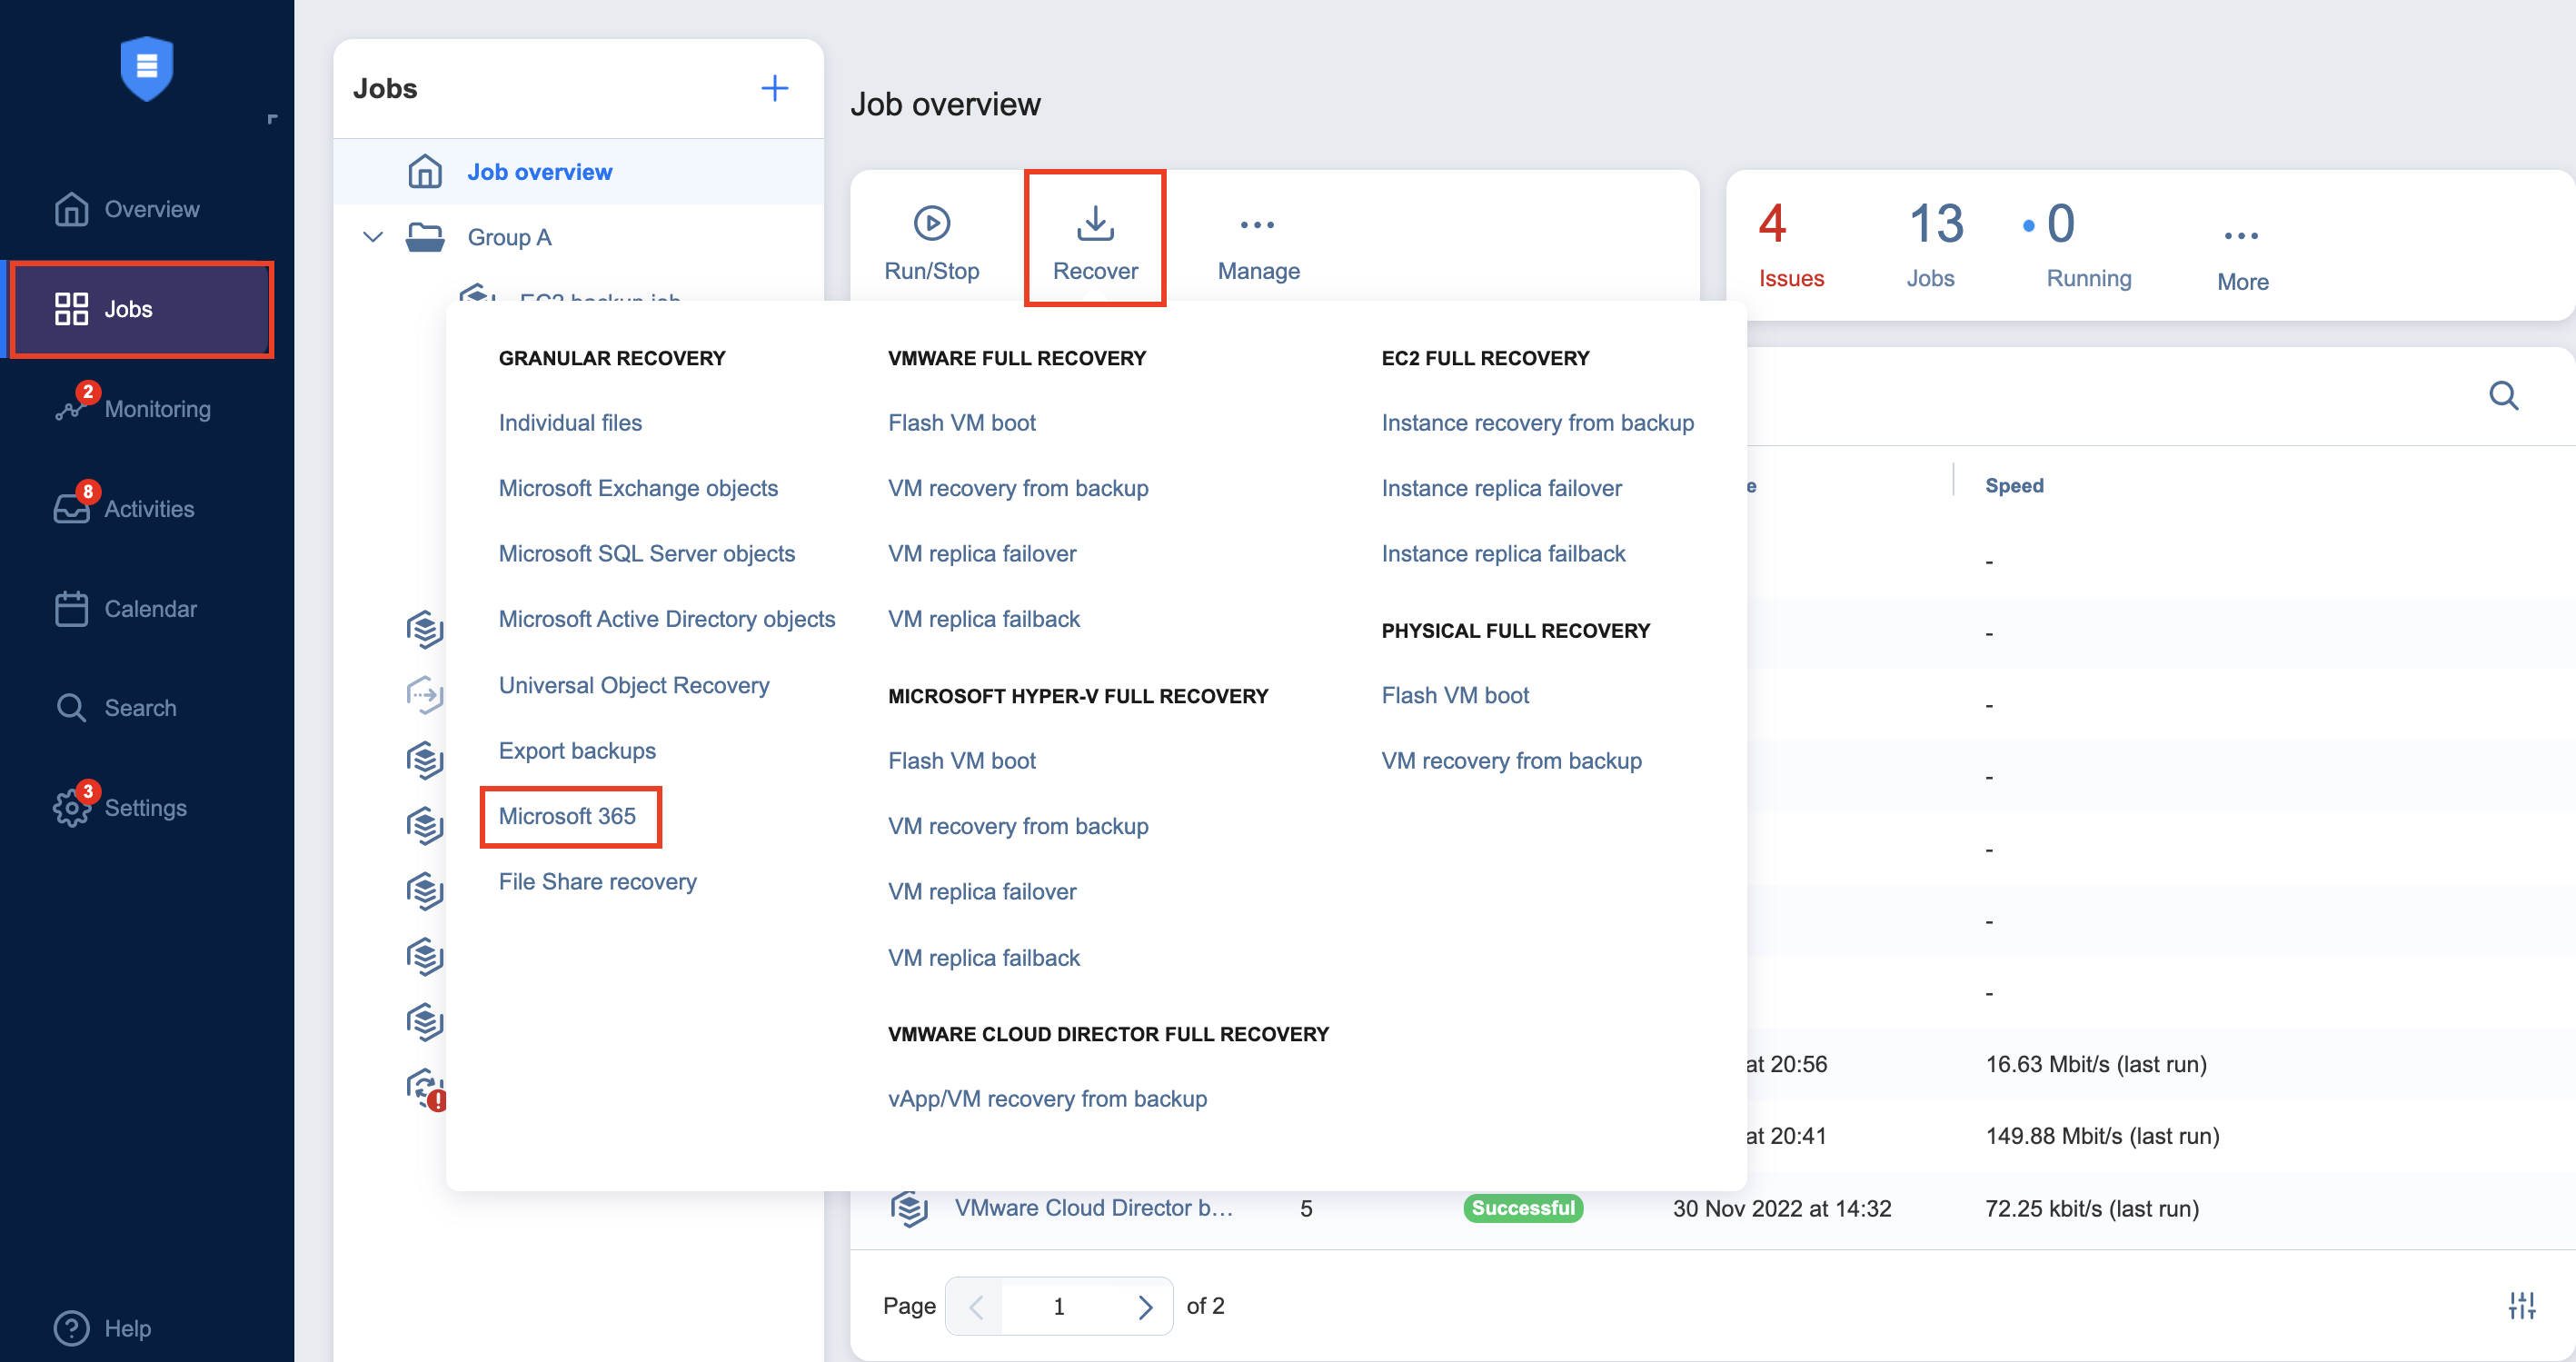The height and width of the screenshot is (1362, 2576).
Task: Go to next page arrow
Action: (1145, 1306)
